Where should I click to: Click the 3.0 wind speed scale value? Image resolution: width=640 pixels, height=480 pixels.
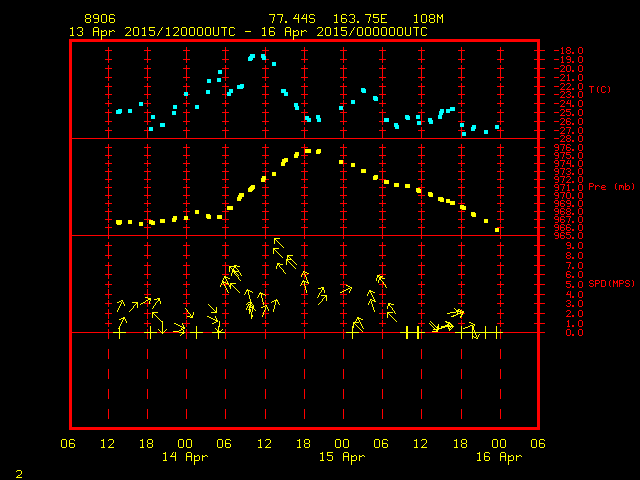(x=574, y=304)
